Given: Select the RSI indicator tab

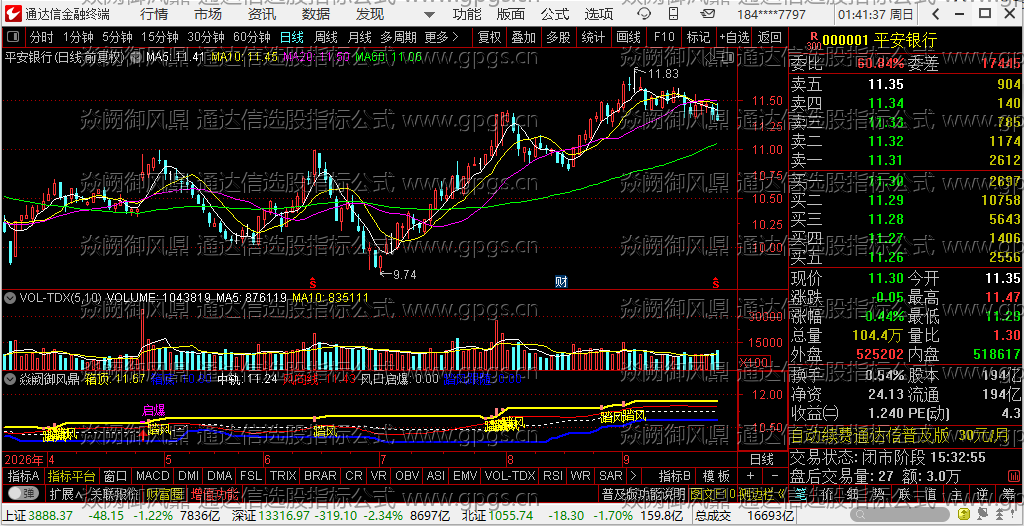Looking at the screenshot, I should [552, 476].
